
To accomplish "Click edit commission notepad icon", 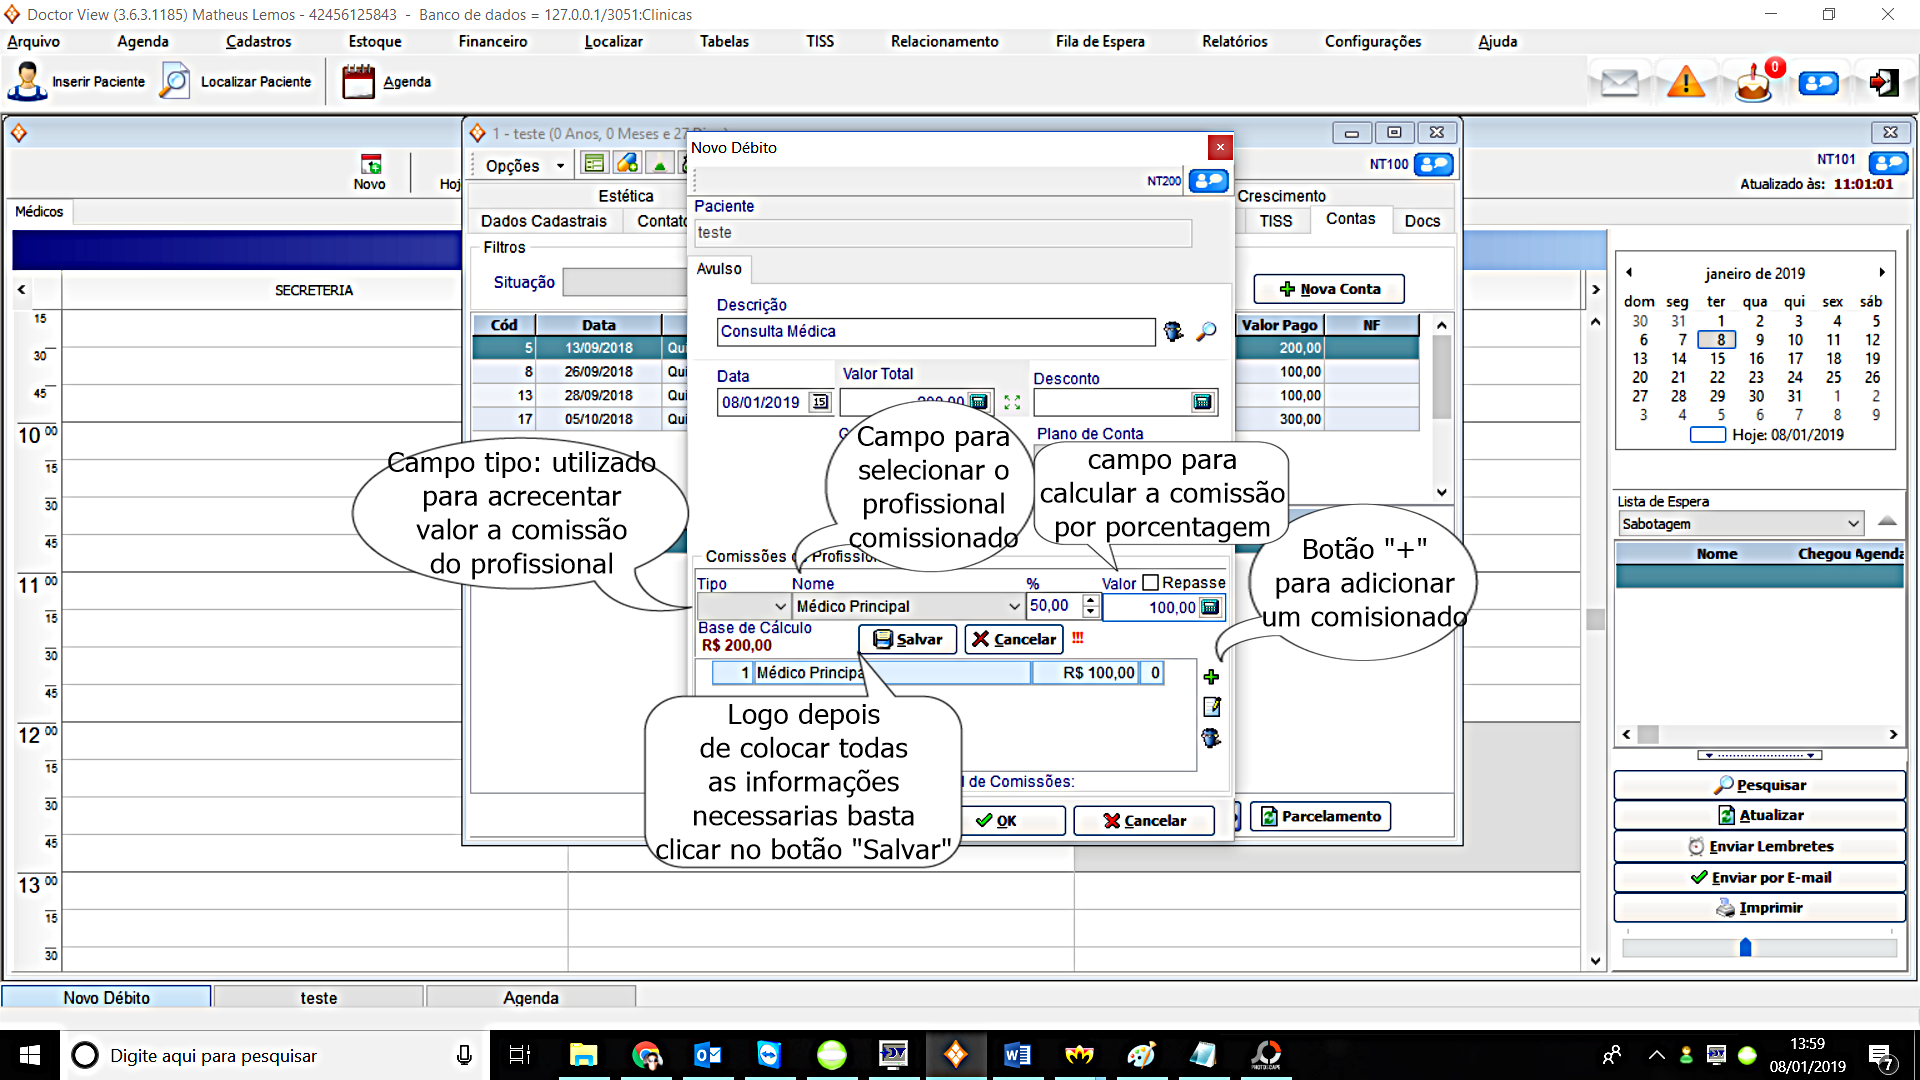I will 1211,707.
